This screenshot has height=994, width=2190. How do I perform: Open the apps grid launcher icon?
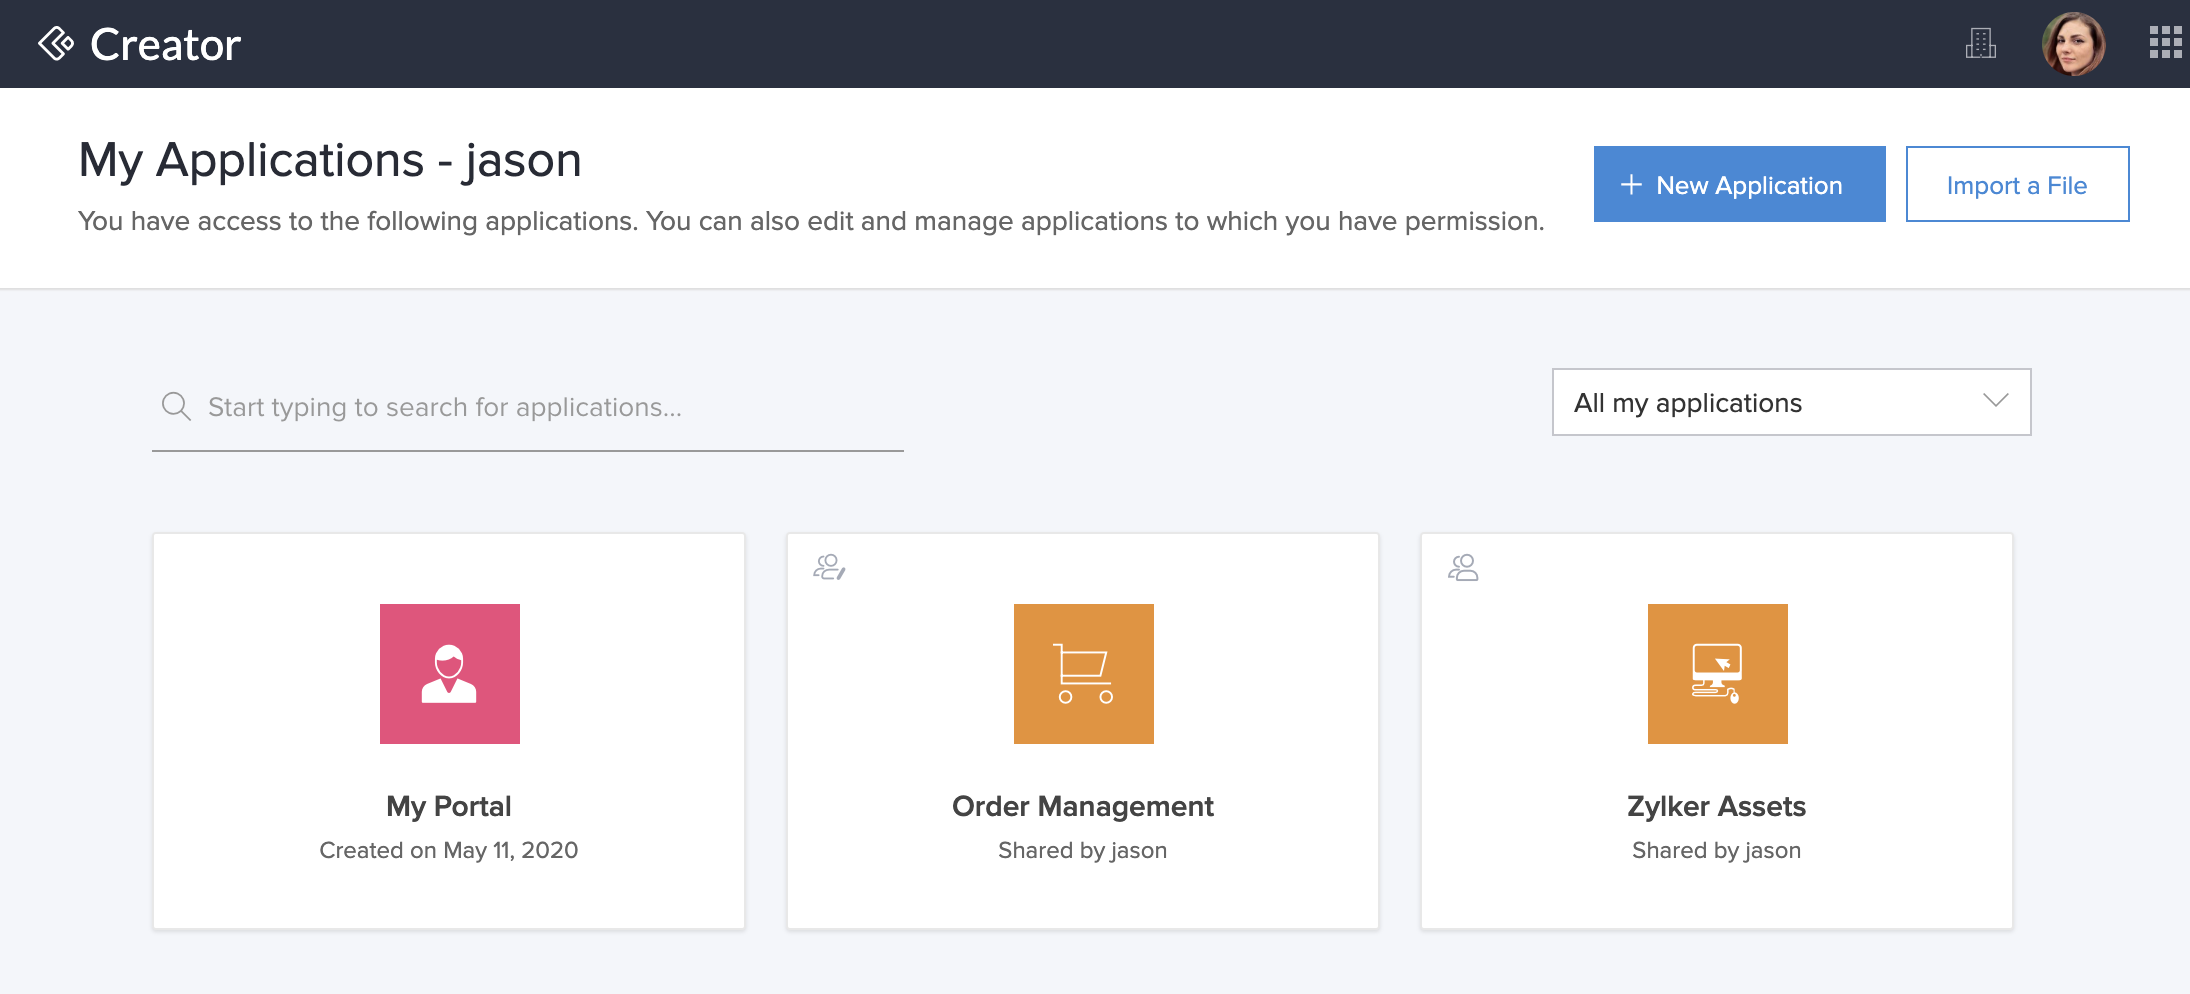(x=2165, y=43)
